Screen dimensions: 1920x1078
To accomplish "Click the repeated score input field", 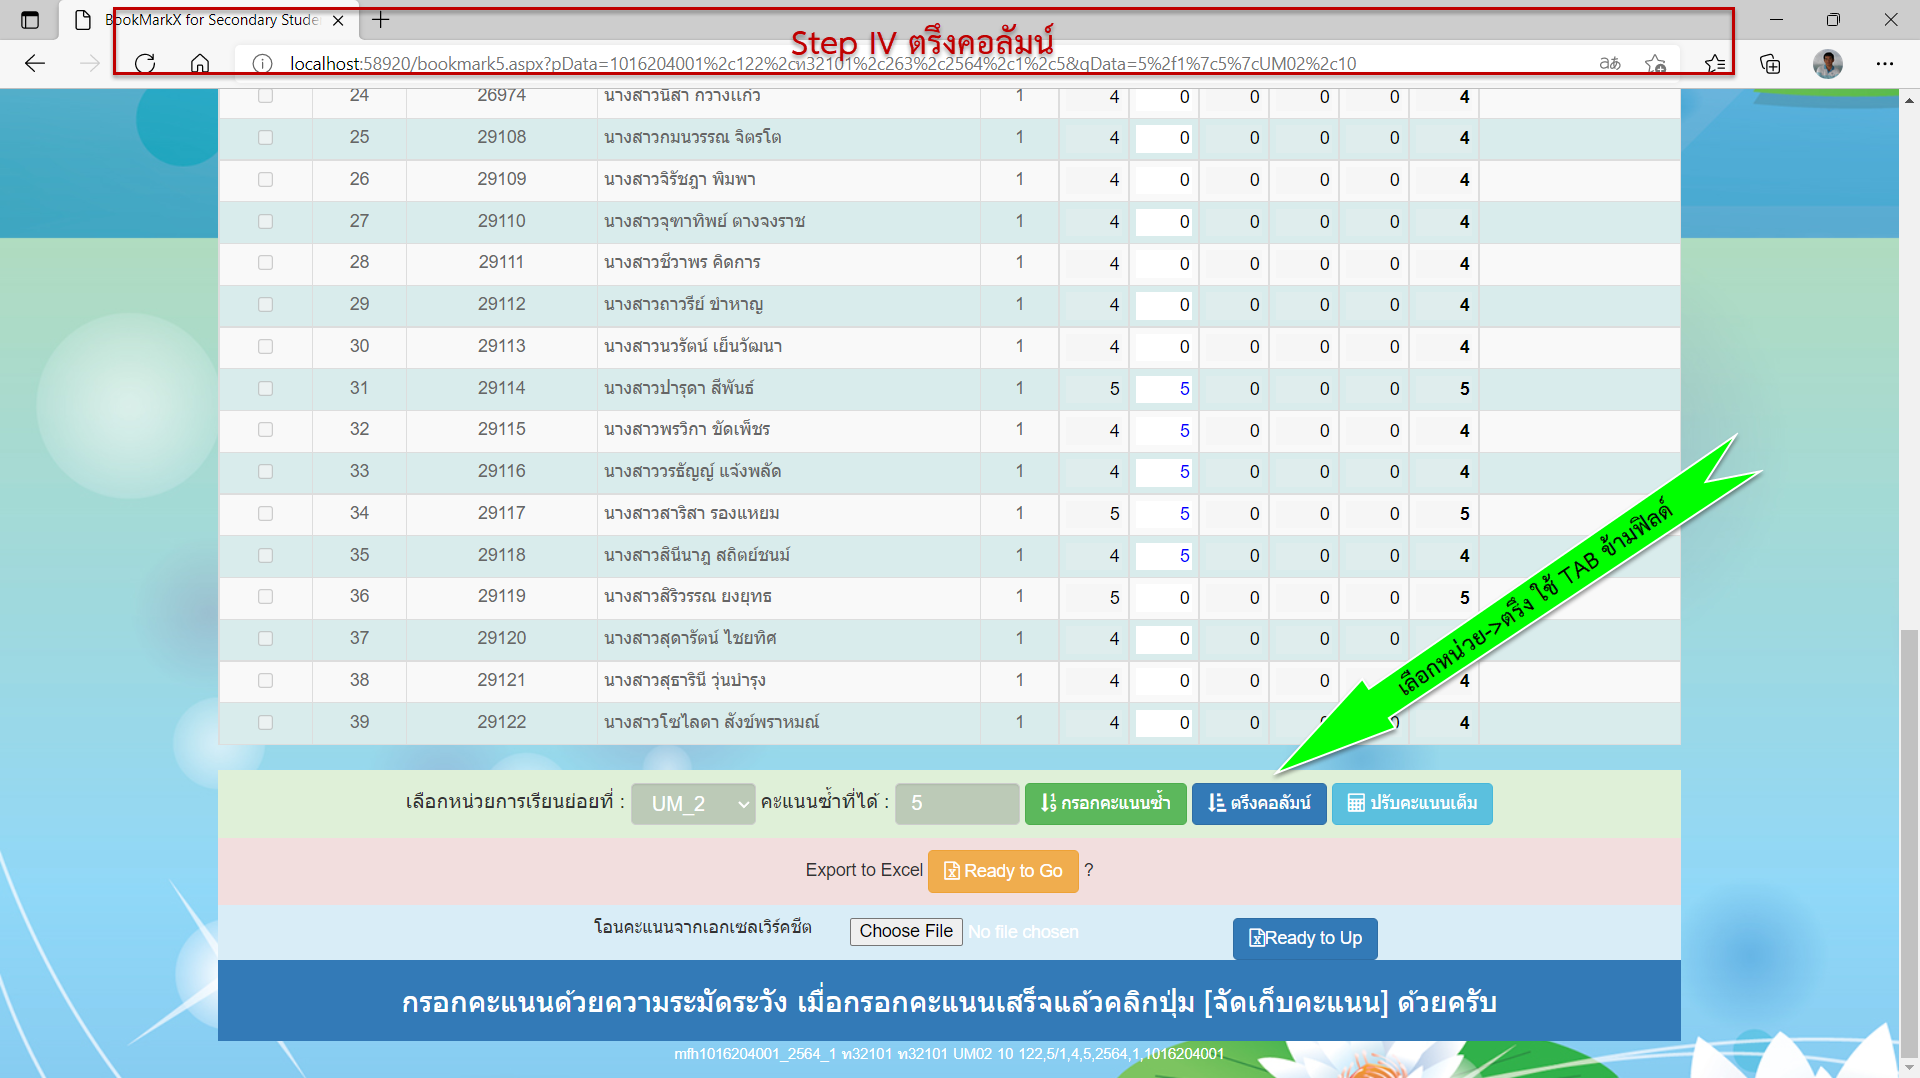I will pyautogui.click(x=957, y=804).
